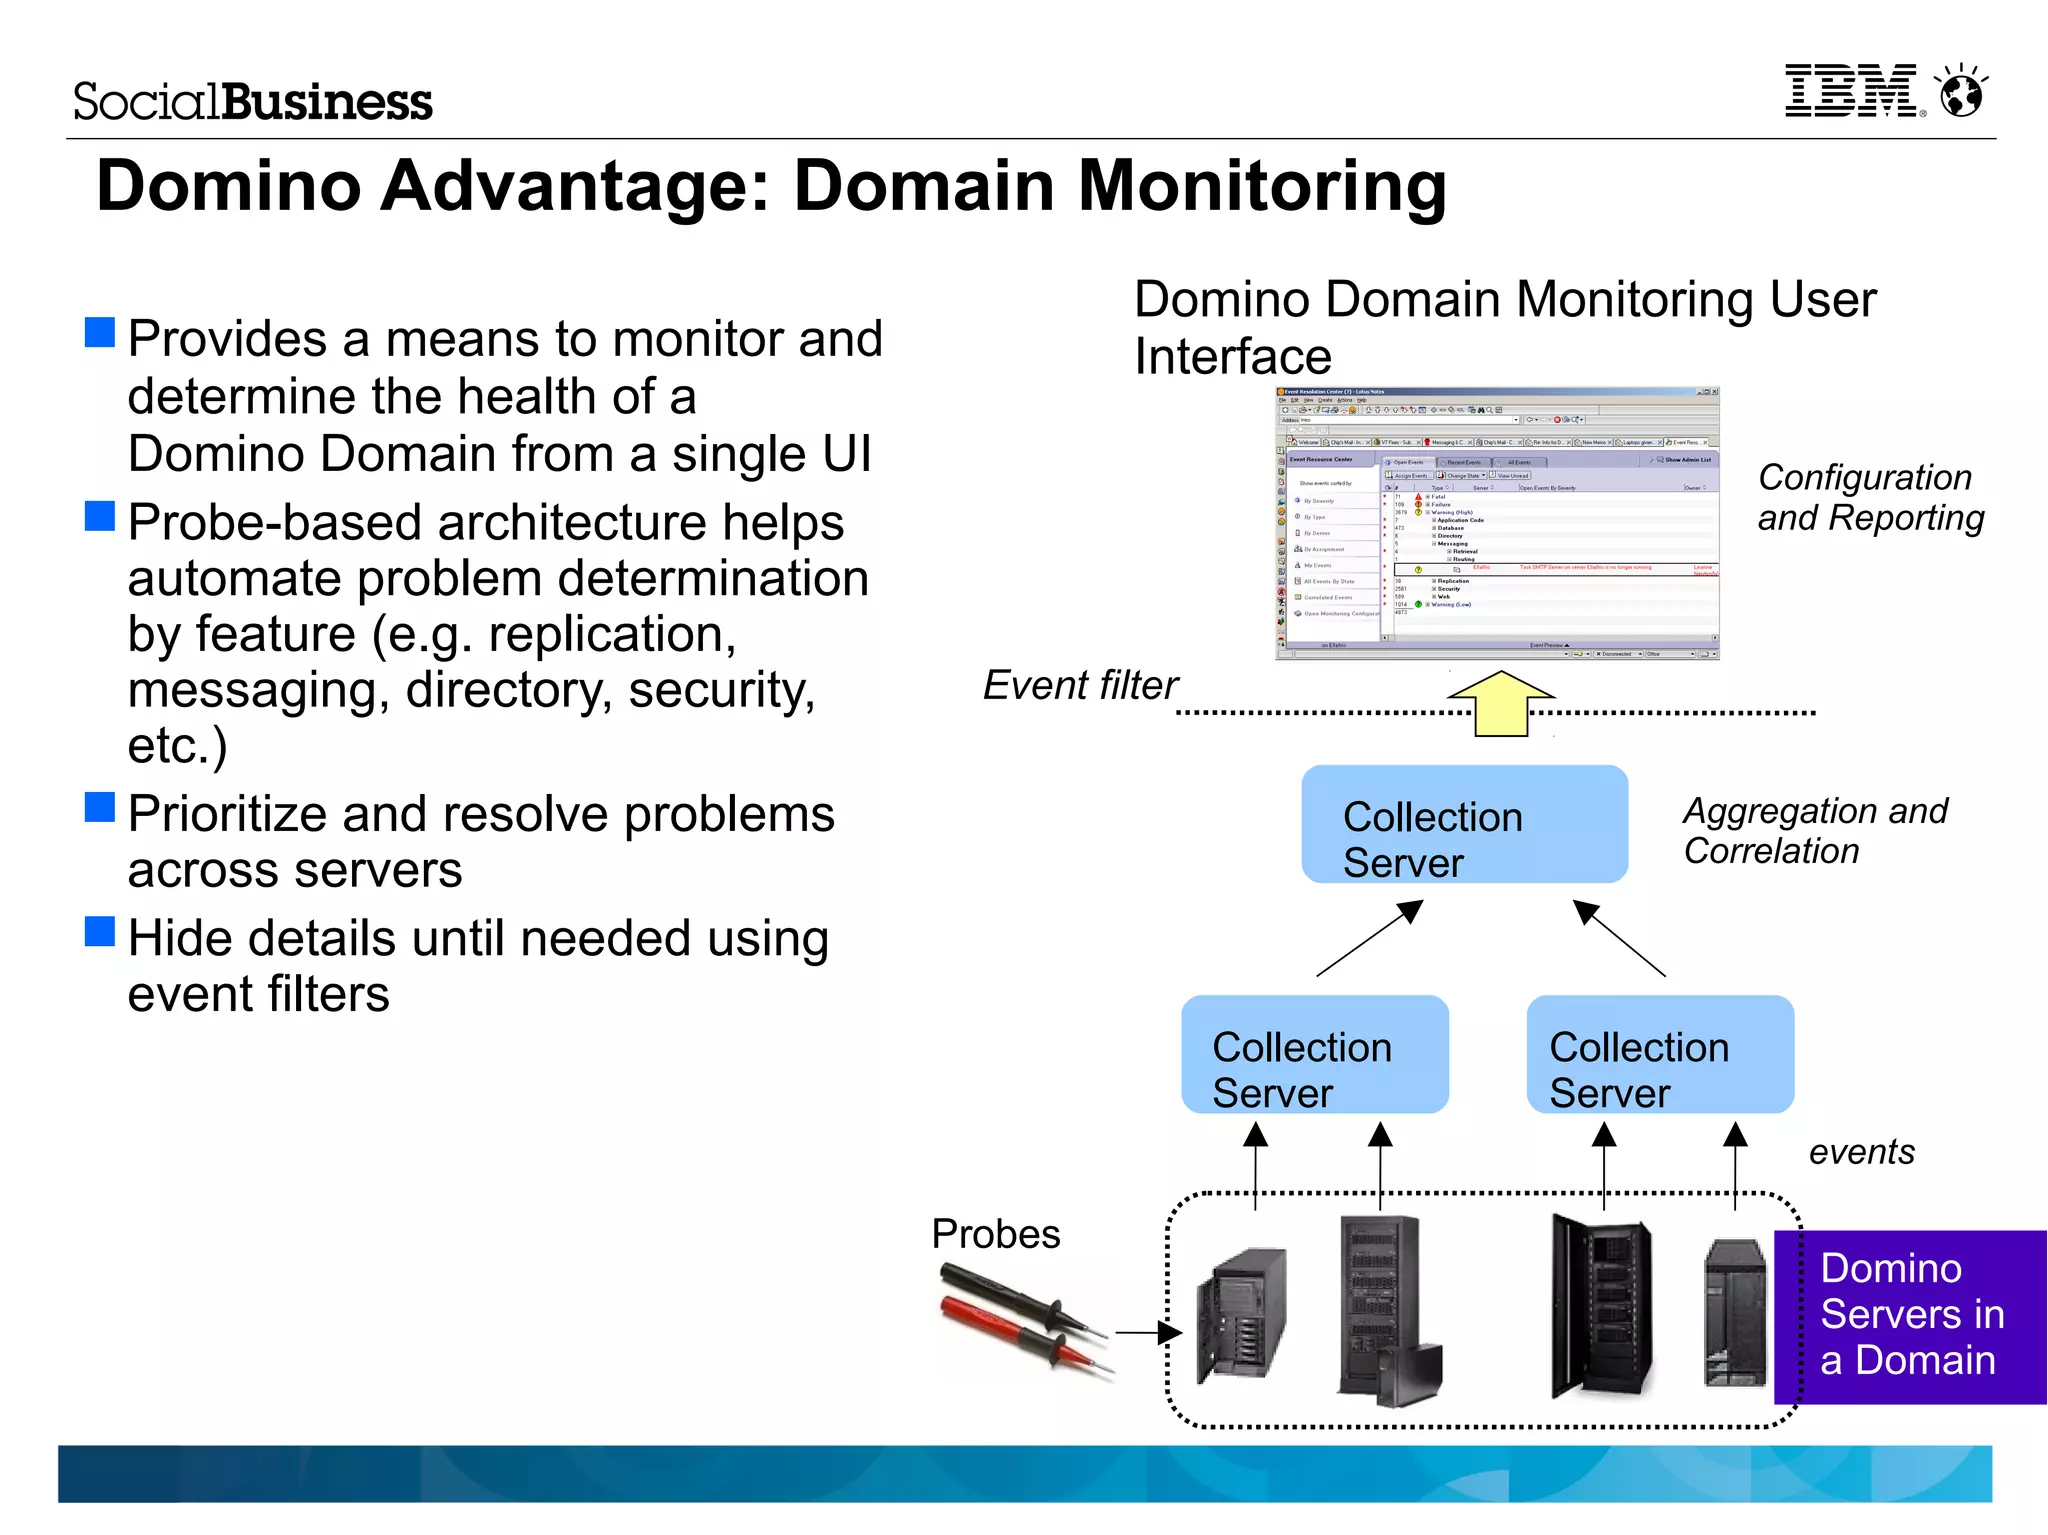The image size is (2048, 1535).
Task: Expand the Database category row
Action: (x=1434, y=528)
